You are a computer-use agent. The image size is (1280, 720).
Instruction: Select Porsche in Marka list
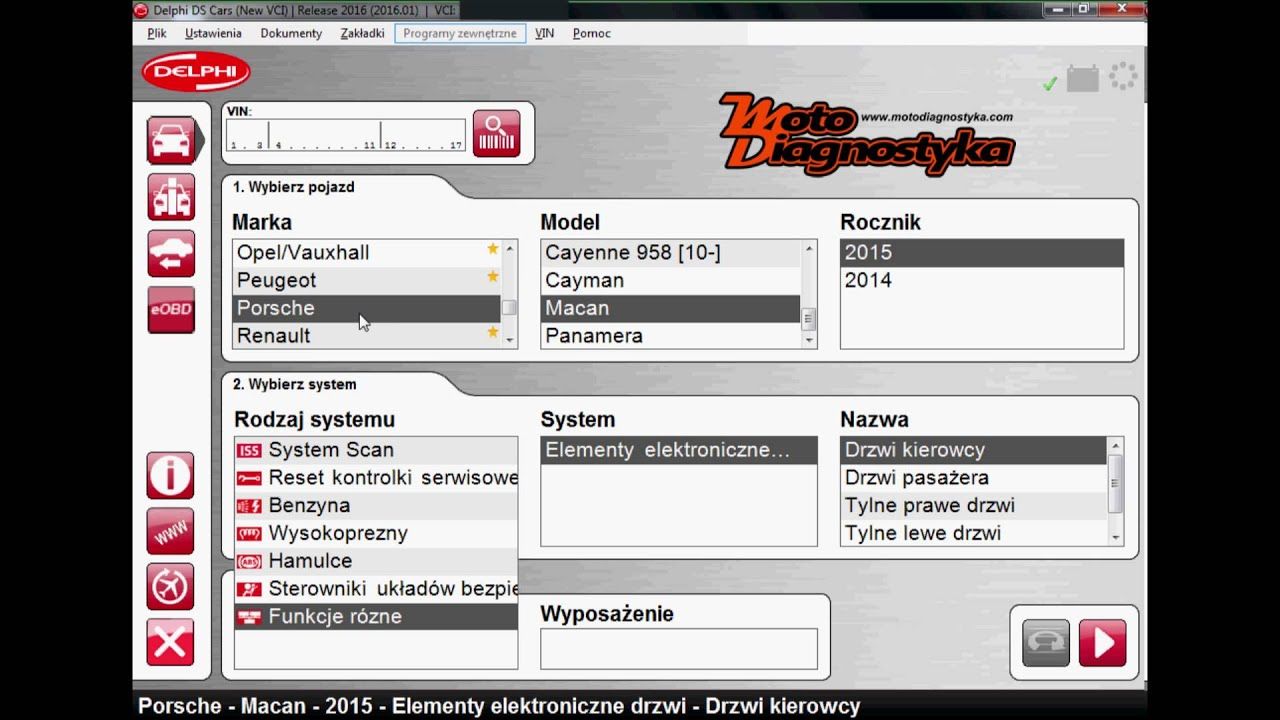366,308
